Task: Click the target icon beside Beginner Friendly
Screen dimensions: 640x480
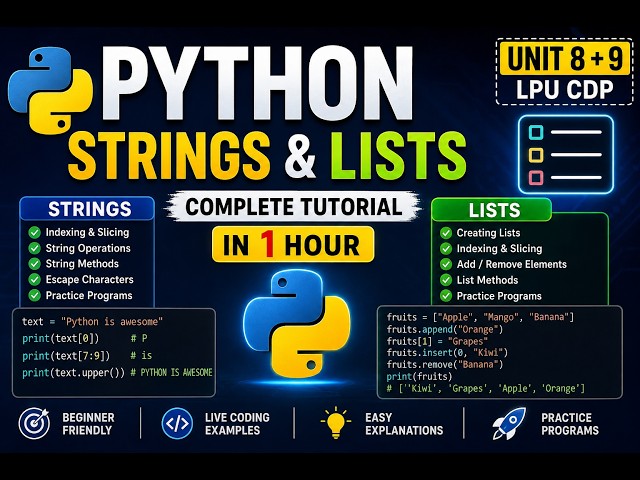Action: pyautogui.click(x=34, y=423)
